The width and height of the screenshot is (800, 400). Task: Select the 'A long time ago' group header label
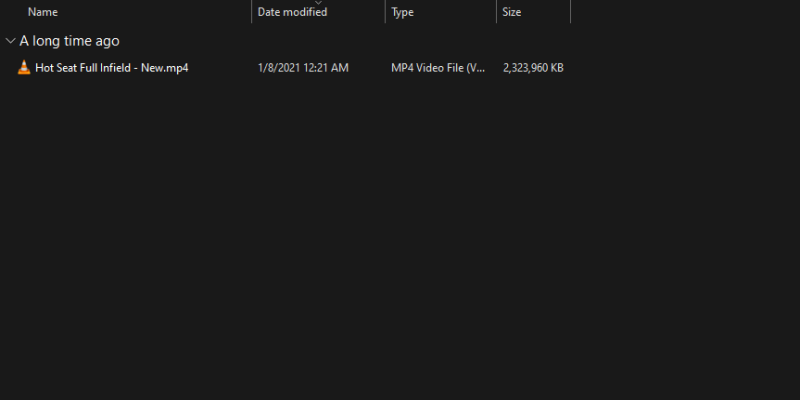(69, 41)
